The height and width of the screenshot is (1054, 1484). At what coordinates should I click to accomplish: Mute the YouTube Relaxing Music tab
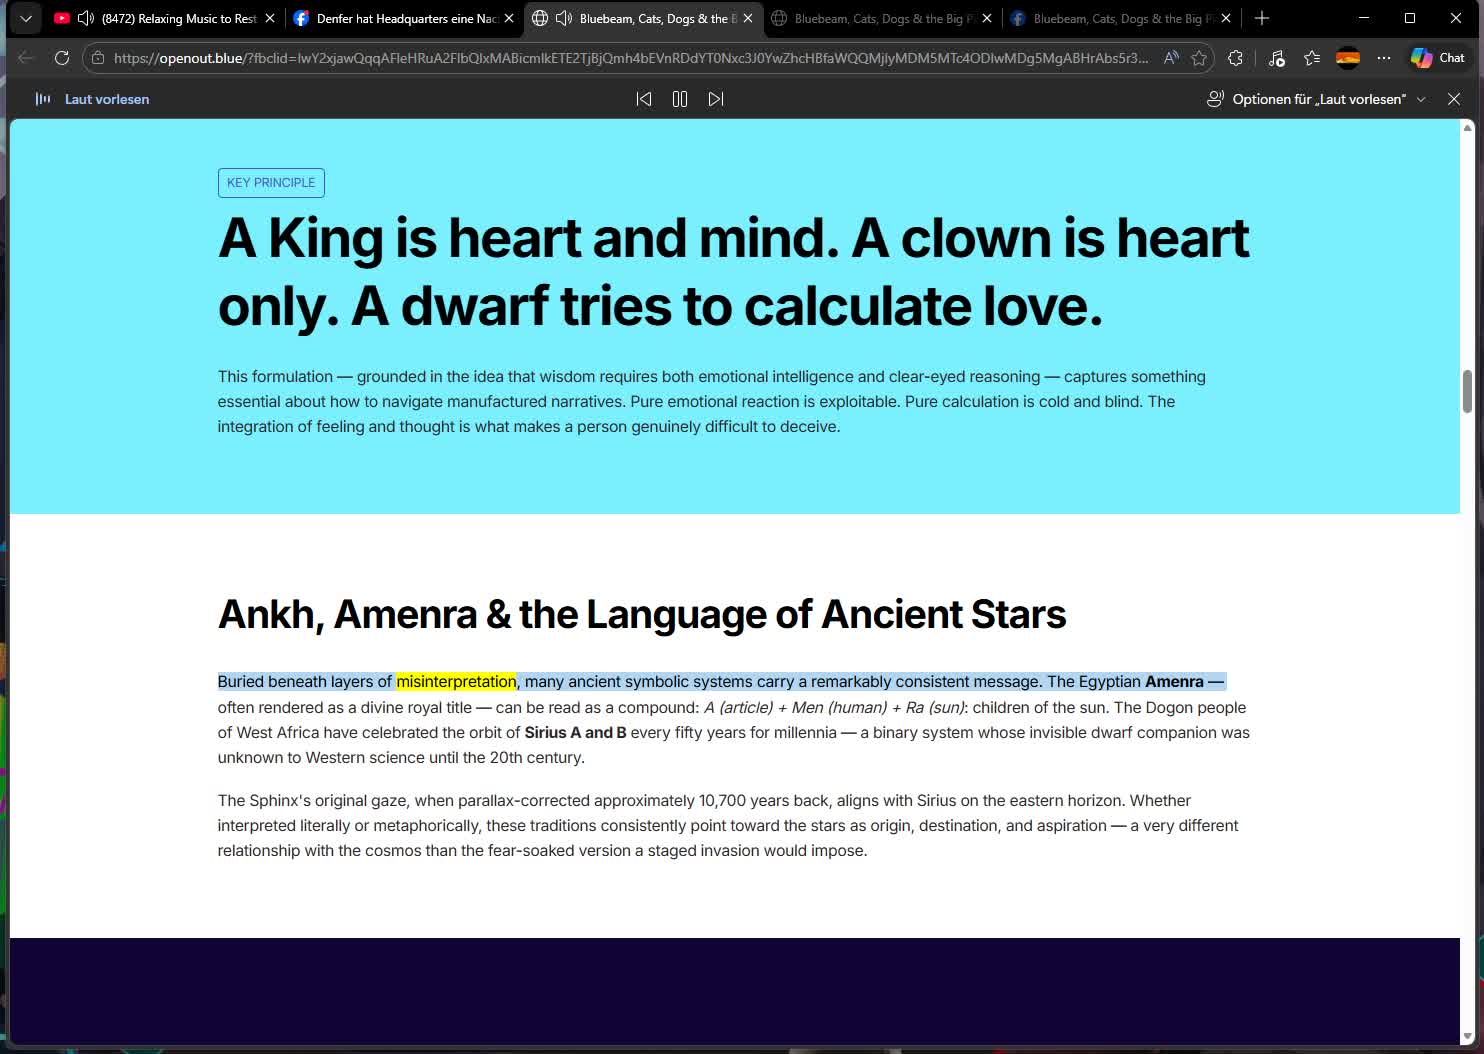pos(86,18)
